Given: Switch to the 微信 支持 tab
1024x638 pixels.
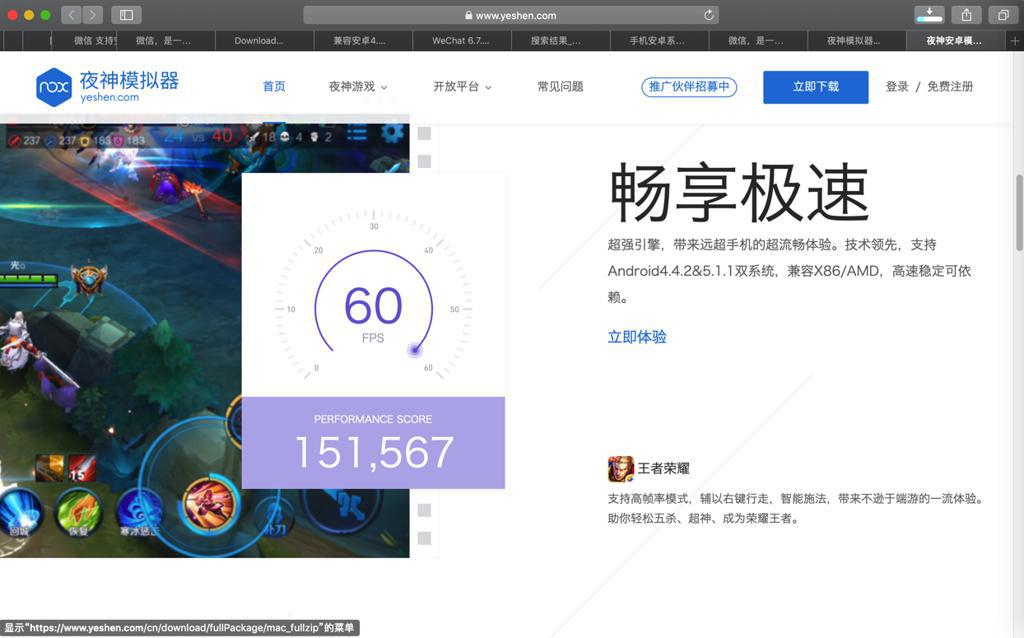Looking at the screenshot, I should pyautogui.click(x=95, y=40).
